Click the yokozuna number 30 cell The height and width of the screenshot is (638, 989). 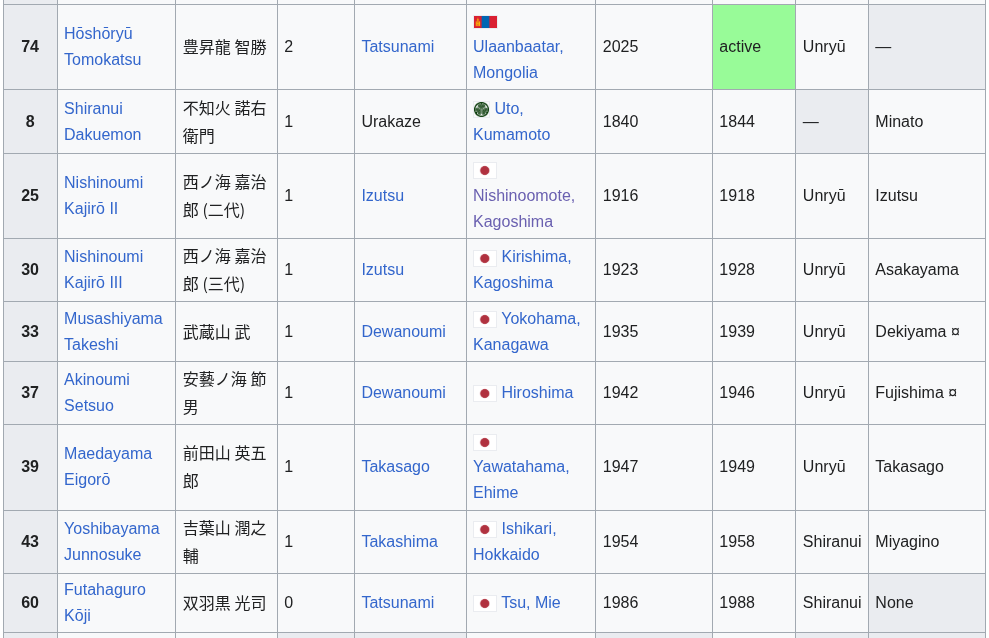[x=30, y=269]
